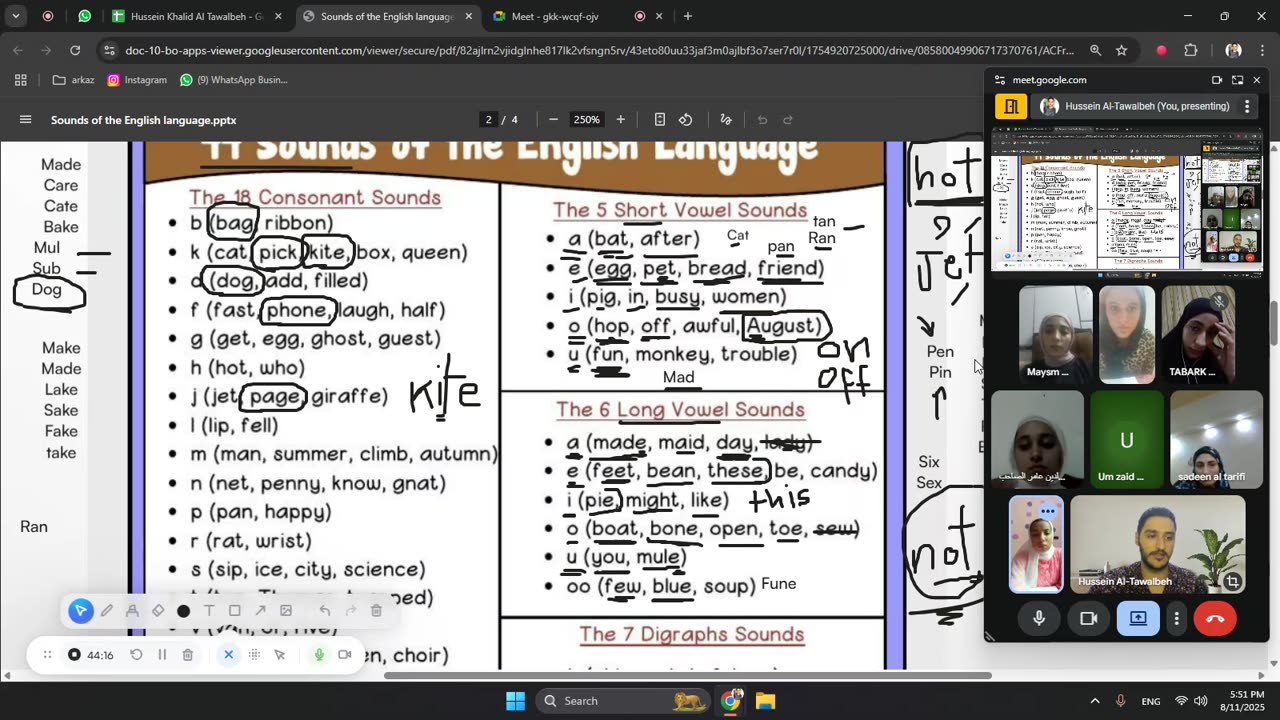
Task: Select the eraser annotation tool
Action: pos(158,611)
